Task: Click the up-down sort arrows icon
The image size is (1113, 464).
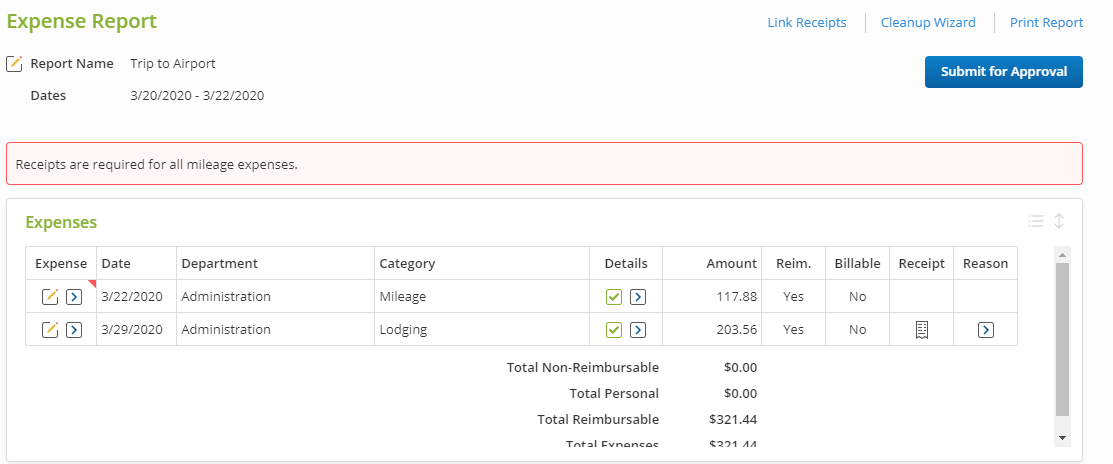Action: [1059, 222]
